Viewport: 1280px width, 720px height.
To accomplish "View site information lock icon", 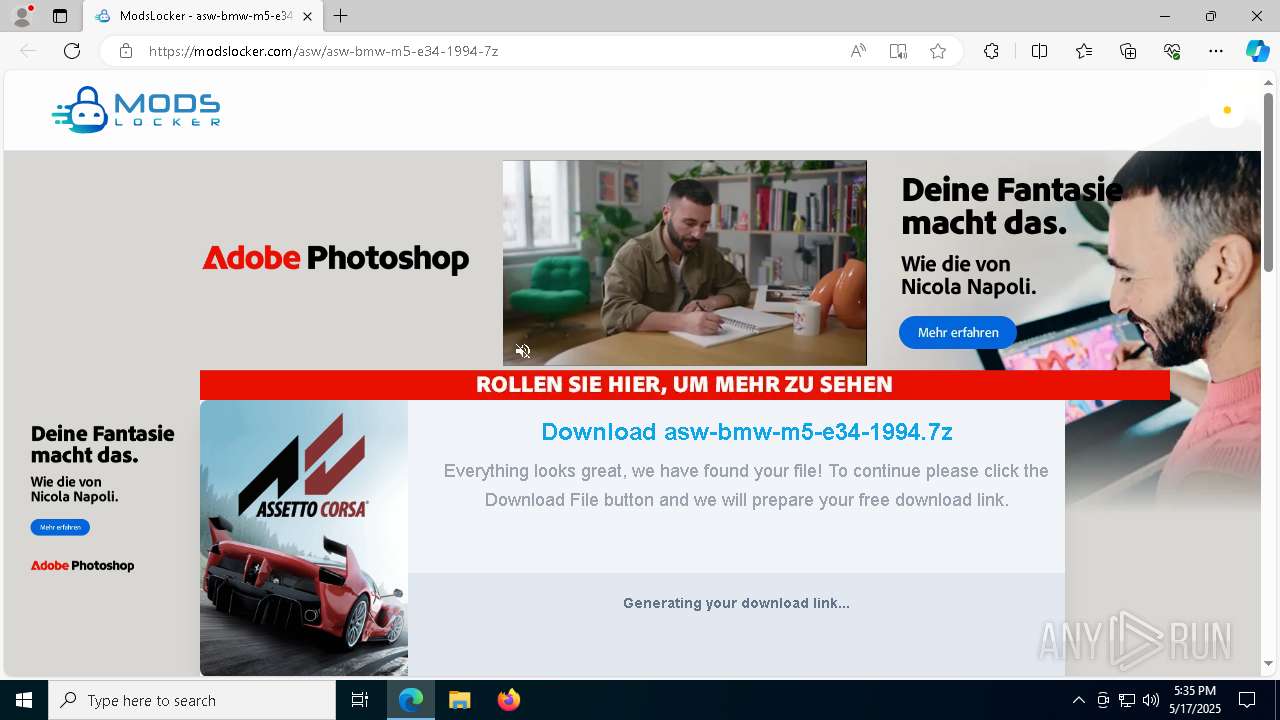I will [x=126, y=51].
